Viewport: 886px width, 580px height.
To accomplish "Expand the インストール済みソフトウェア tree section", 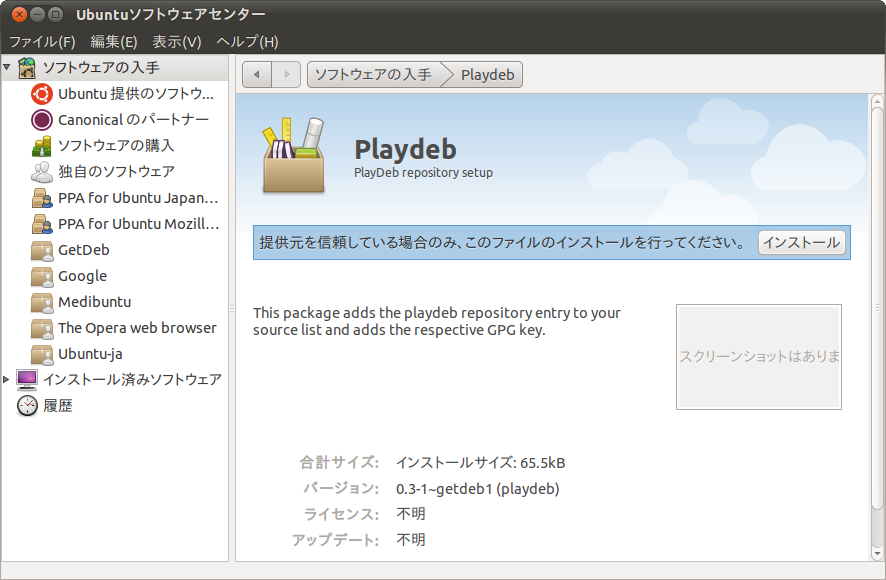I will coord(6,379).
